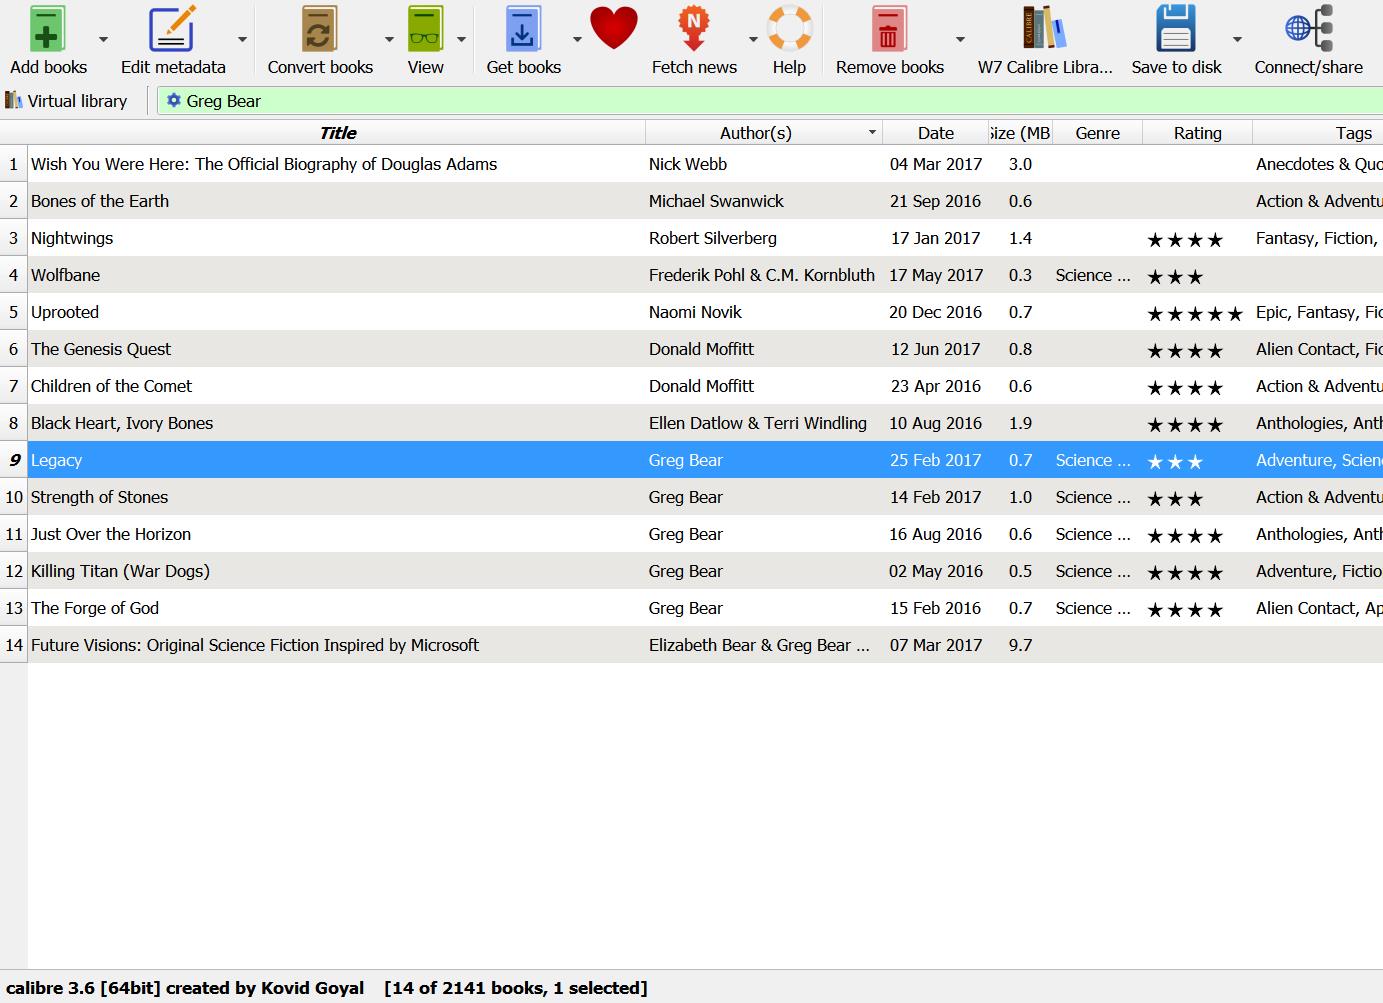Expand the Get books dropdown arrow

577,40
